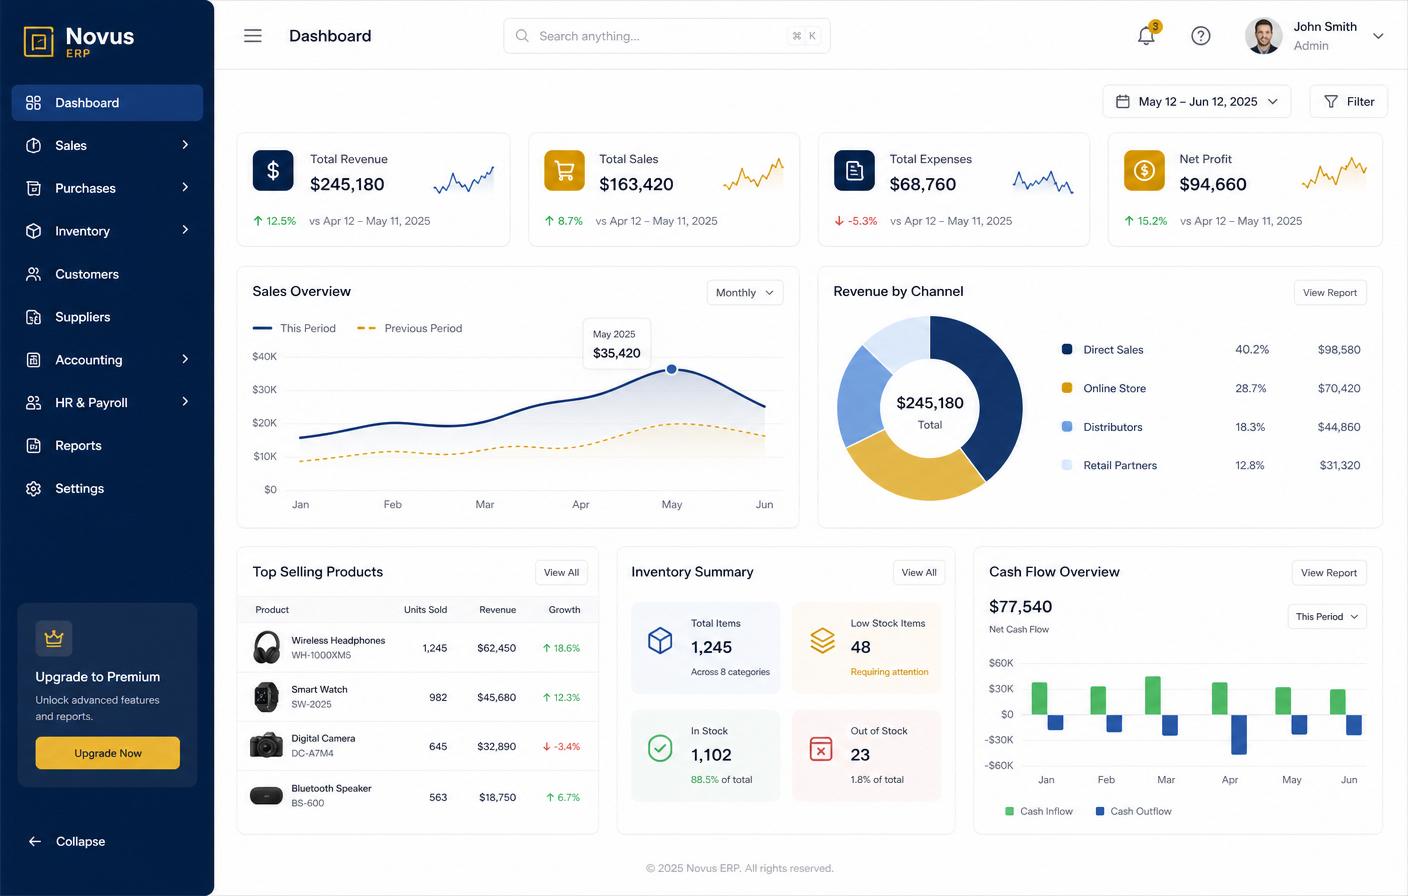Click the Net Profit coin icon
1408x896 pixels.
pyautogui.click(x=1144, y=170)
